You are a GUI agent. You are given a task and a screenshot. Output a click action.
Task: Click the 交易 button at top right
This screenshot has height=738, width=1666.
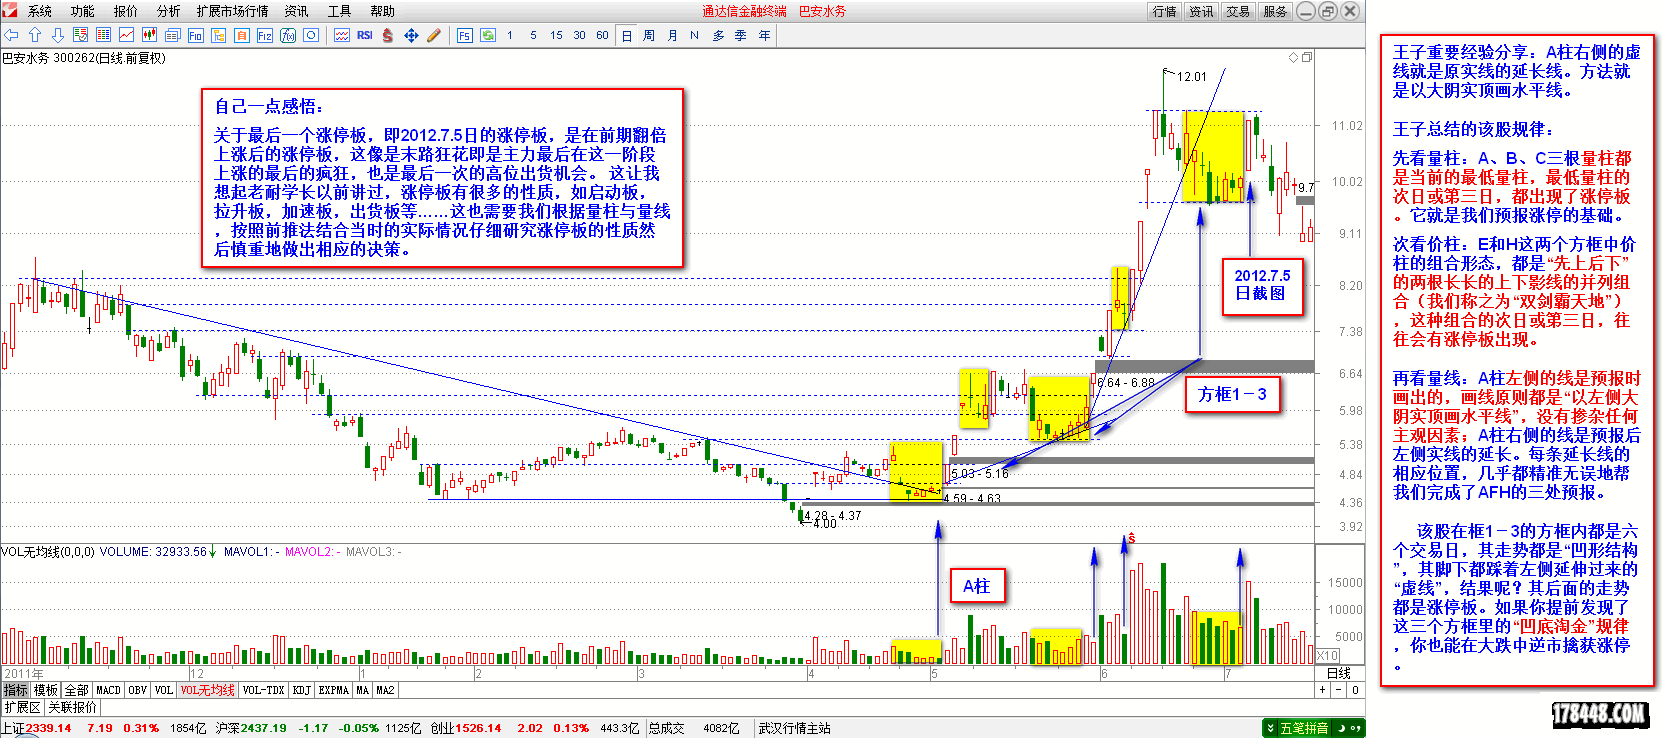1238,11
